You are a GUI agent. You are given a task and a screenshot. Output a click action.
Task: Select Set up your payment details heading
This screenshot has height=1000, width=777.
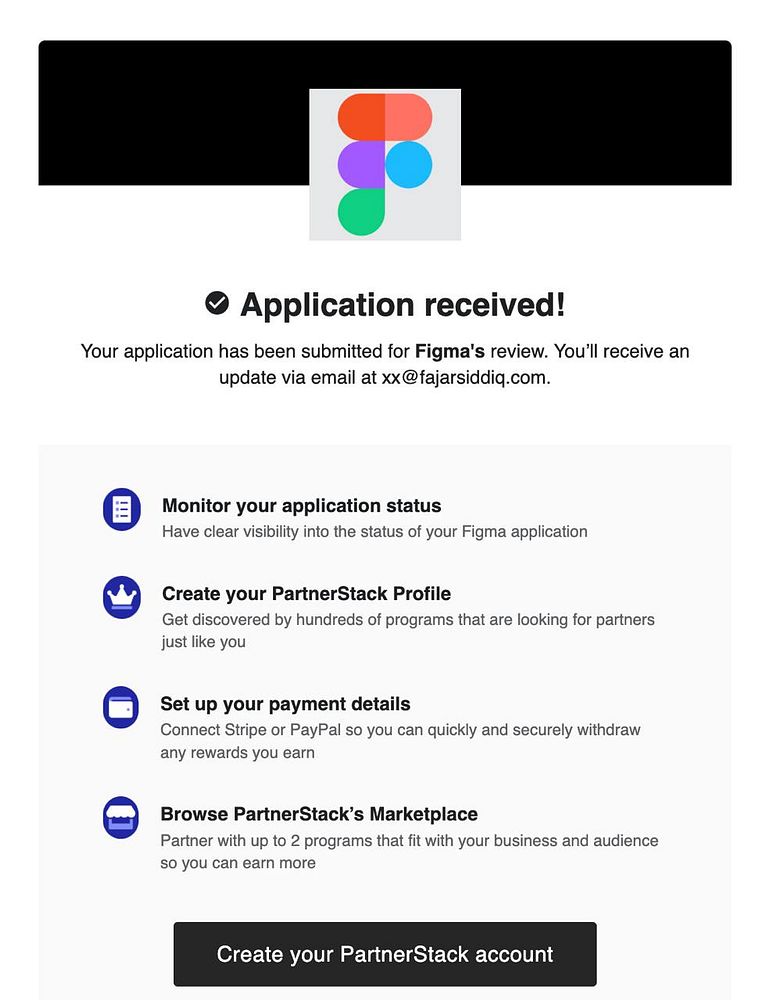pyautogui.click(x=285, y=704)
